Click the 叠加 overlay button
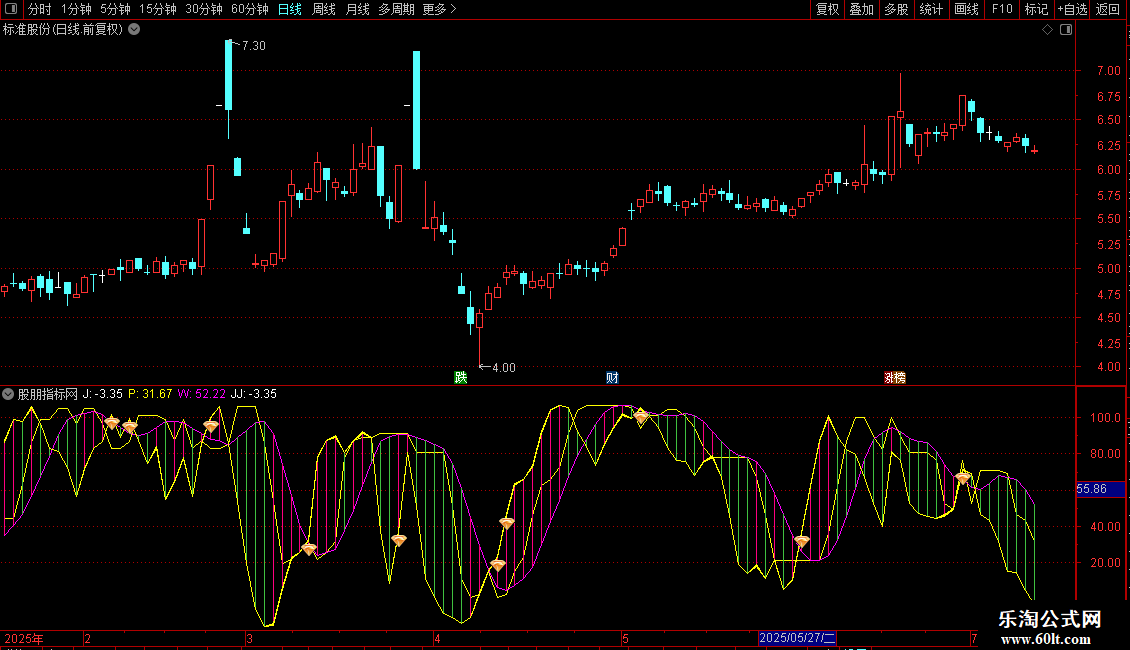This screenshot has width=1130, height=650. coord(861,9)
